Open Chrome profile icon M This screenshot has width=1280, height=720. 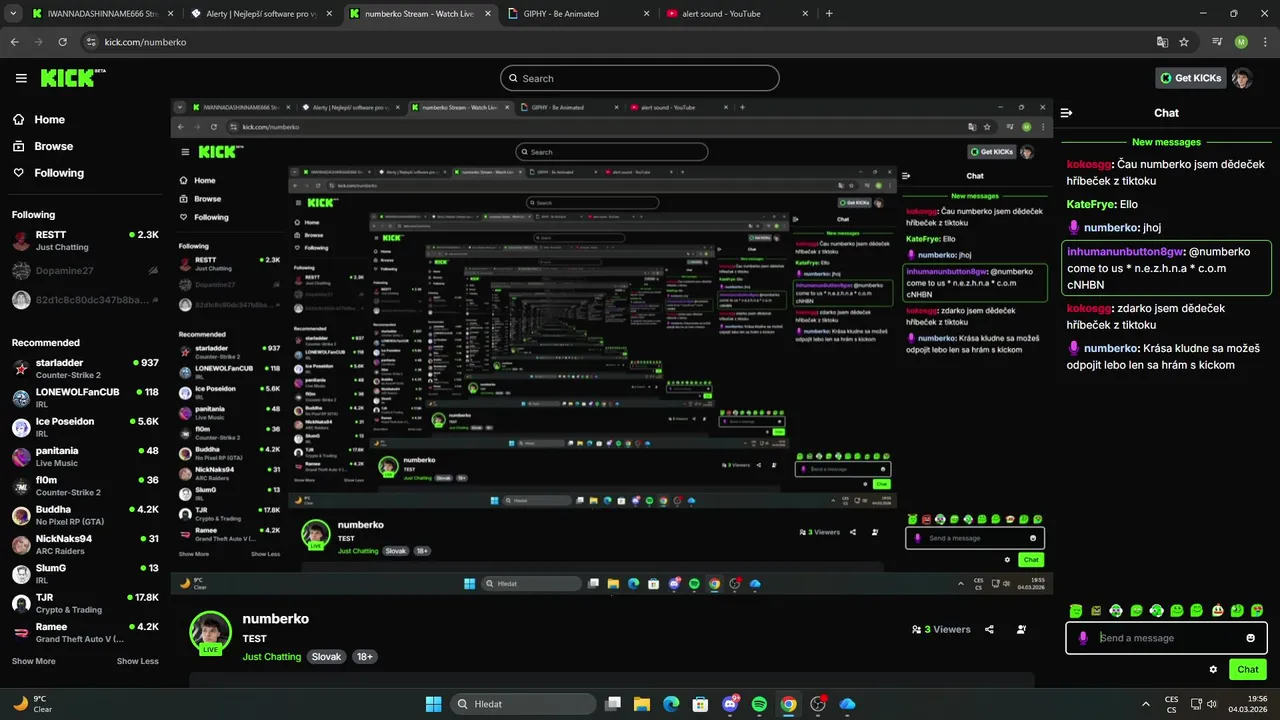click(1241, 42)
